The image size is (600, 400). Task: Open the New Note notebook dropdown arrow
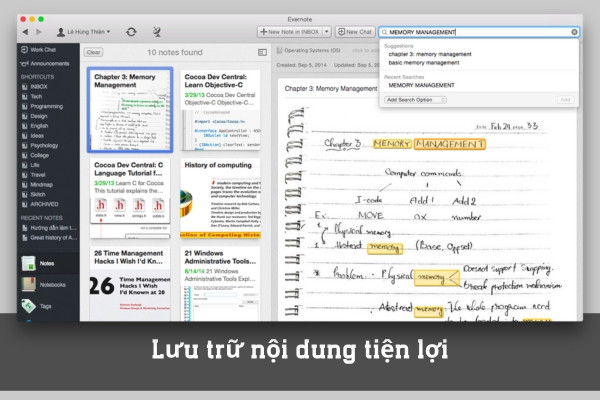pos(326,32)
